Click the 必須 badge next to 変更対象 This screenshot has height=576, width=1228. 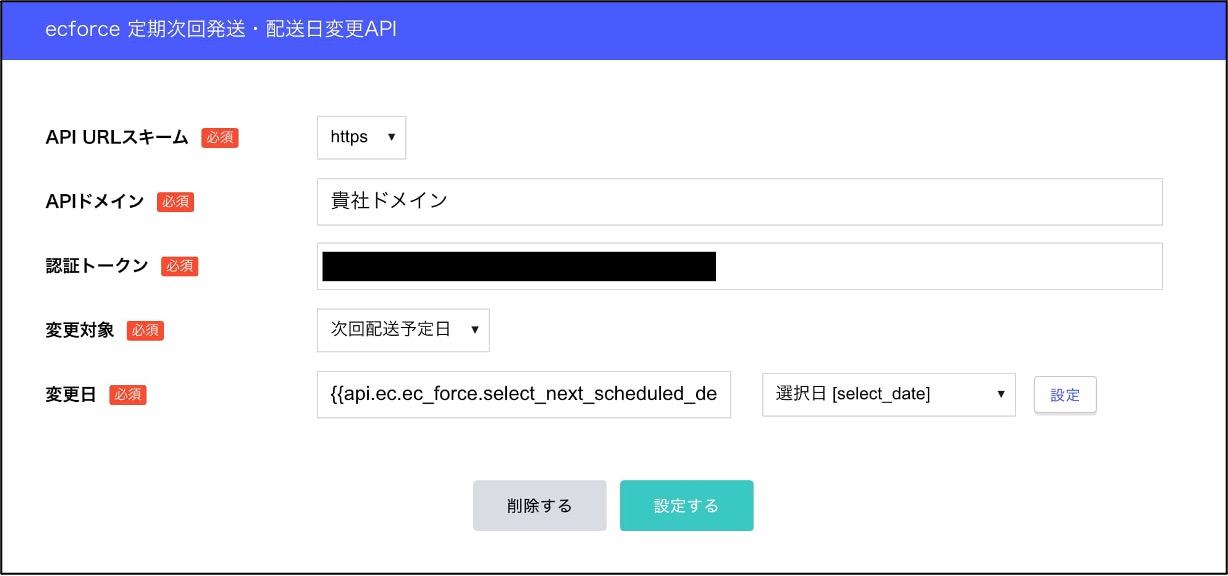click(x=145, y=330)
